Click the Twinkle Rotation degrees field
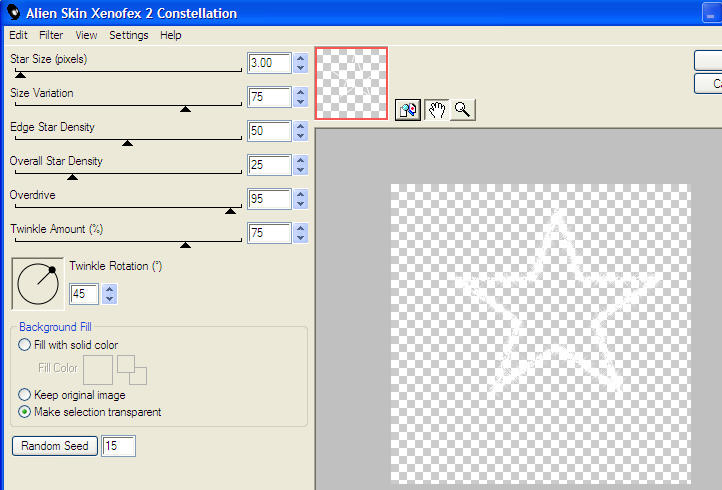 click(84, 294)
